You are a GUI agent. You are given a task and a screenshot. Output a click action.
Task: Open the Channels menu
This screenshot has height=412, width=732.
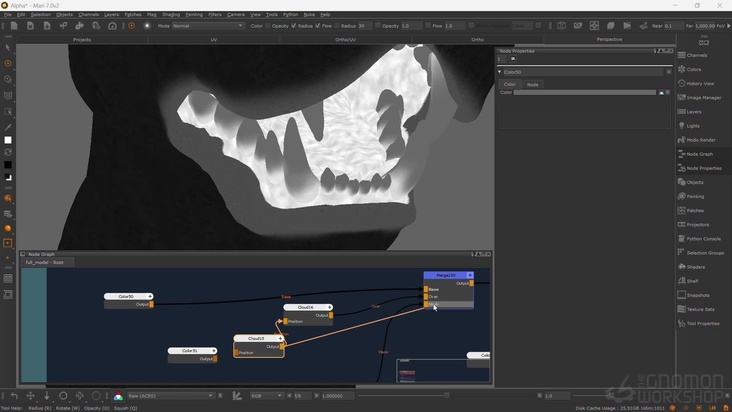89,14
